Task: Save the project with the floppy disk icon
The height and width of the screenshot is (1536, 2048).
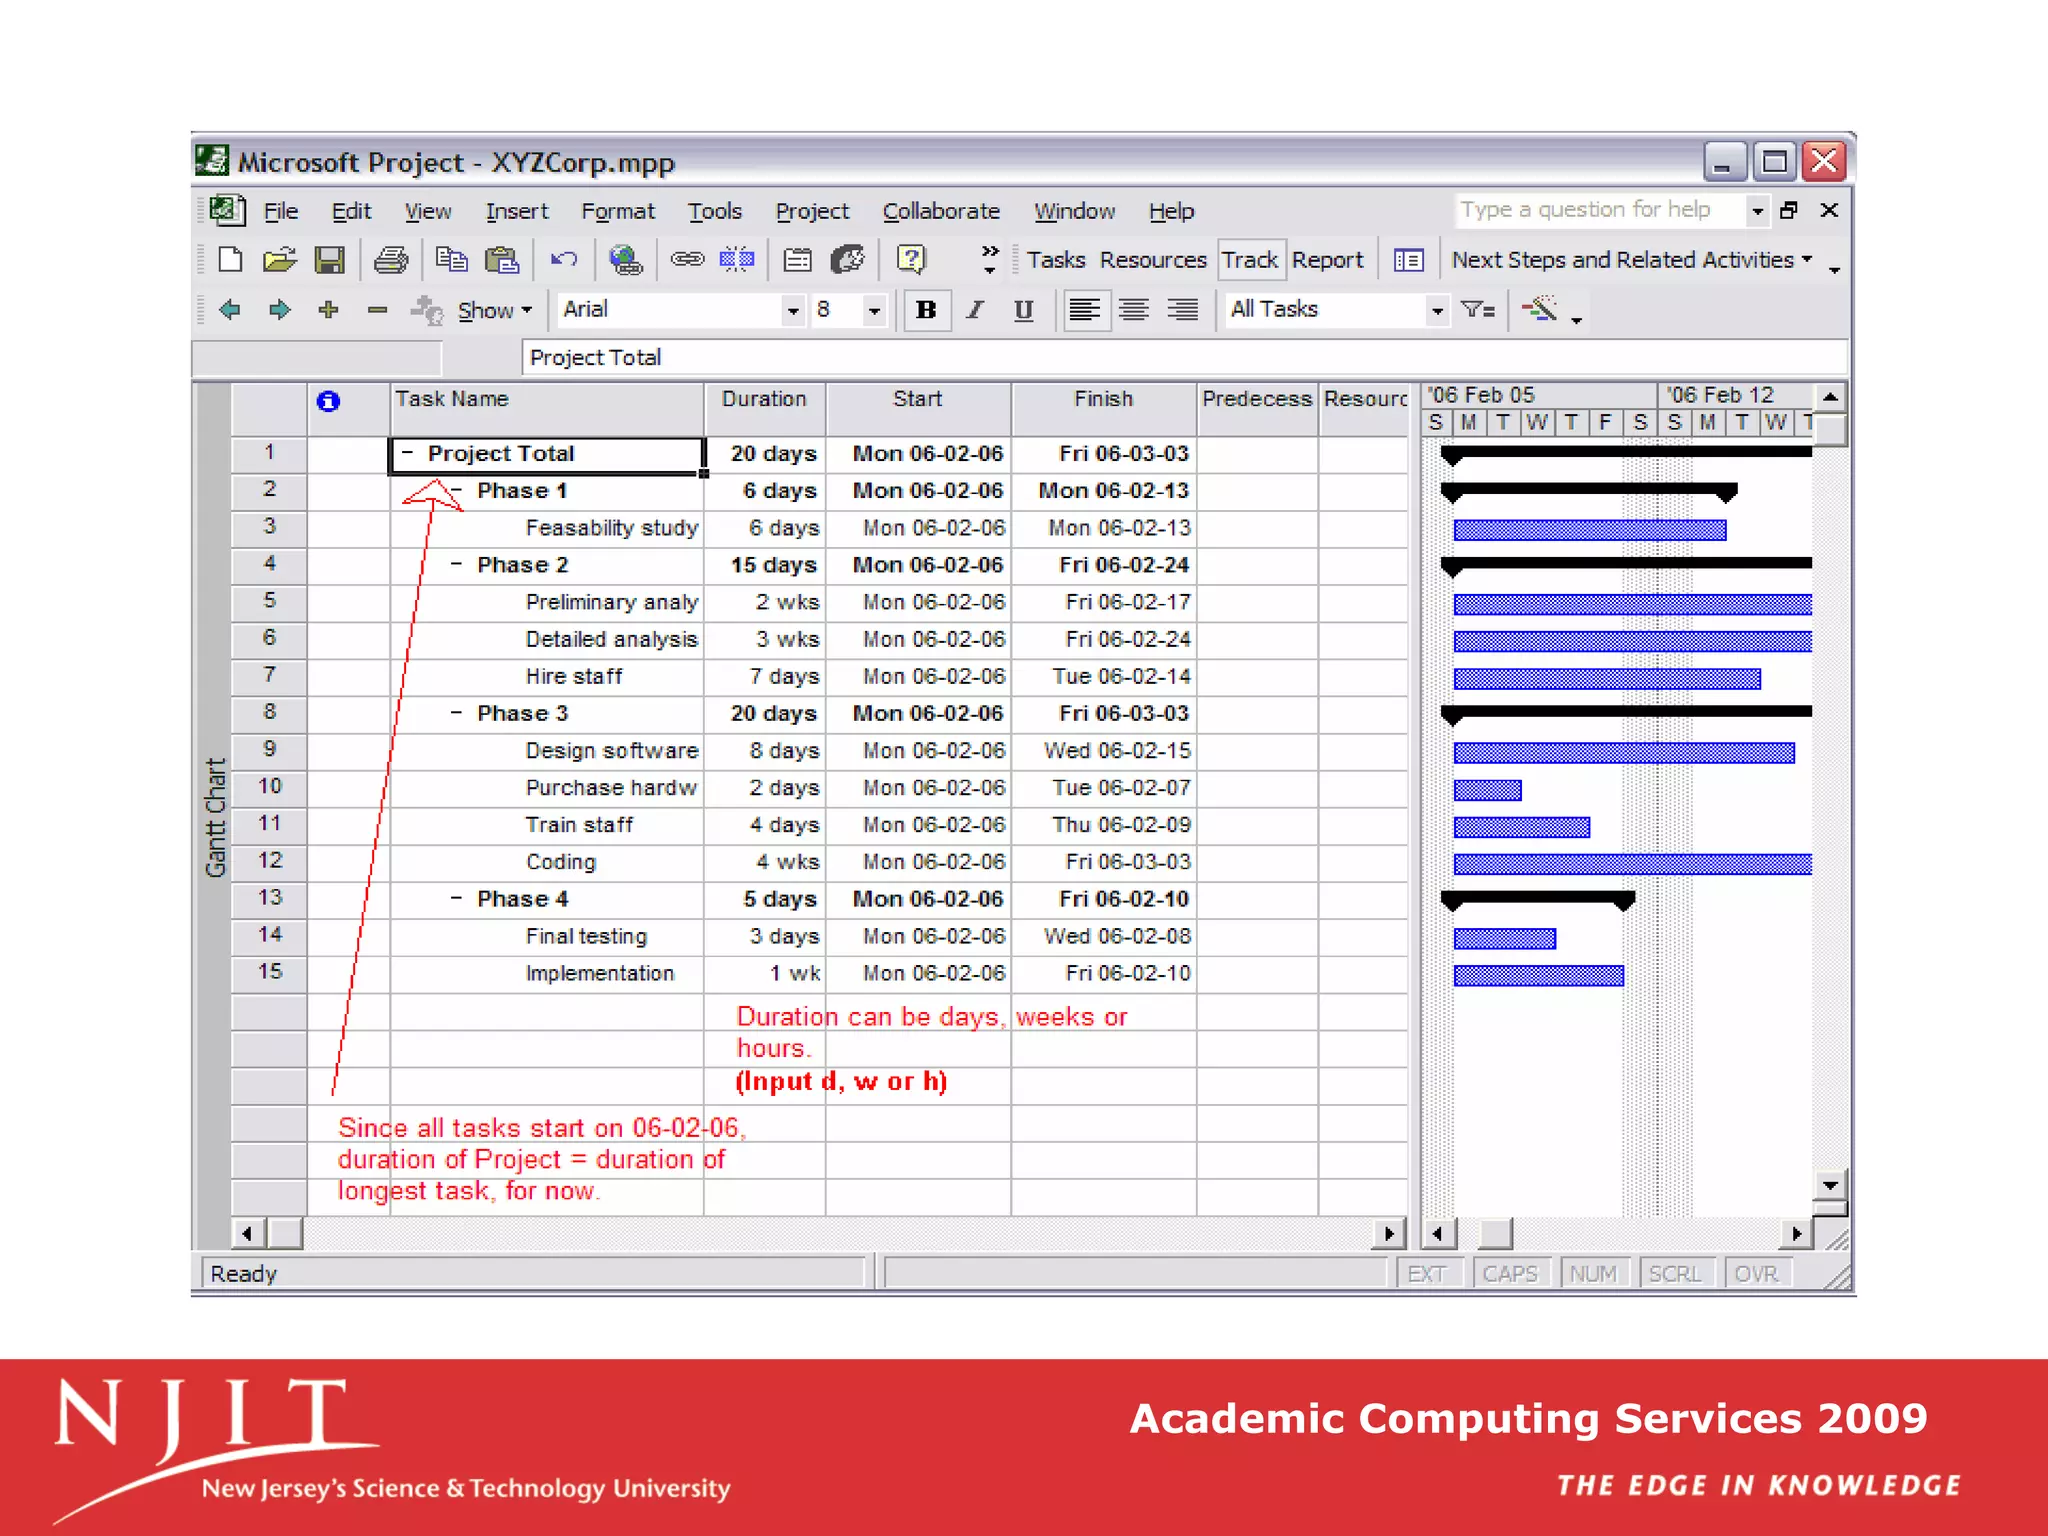Action: pos(329,260)
